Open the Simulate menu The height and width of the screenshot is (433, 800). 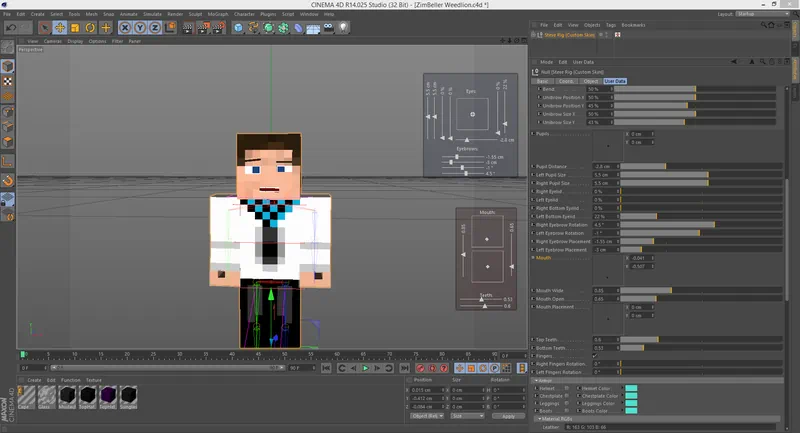click(152, 14)
